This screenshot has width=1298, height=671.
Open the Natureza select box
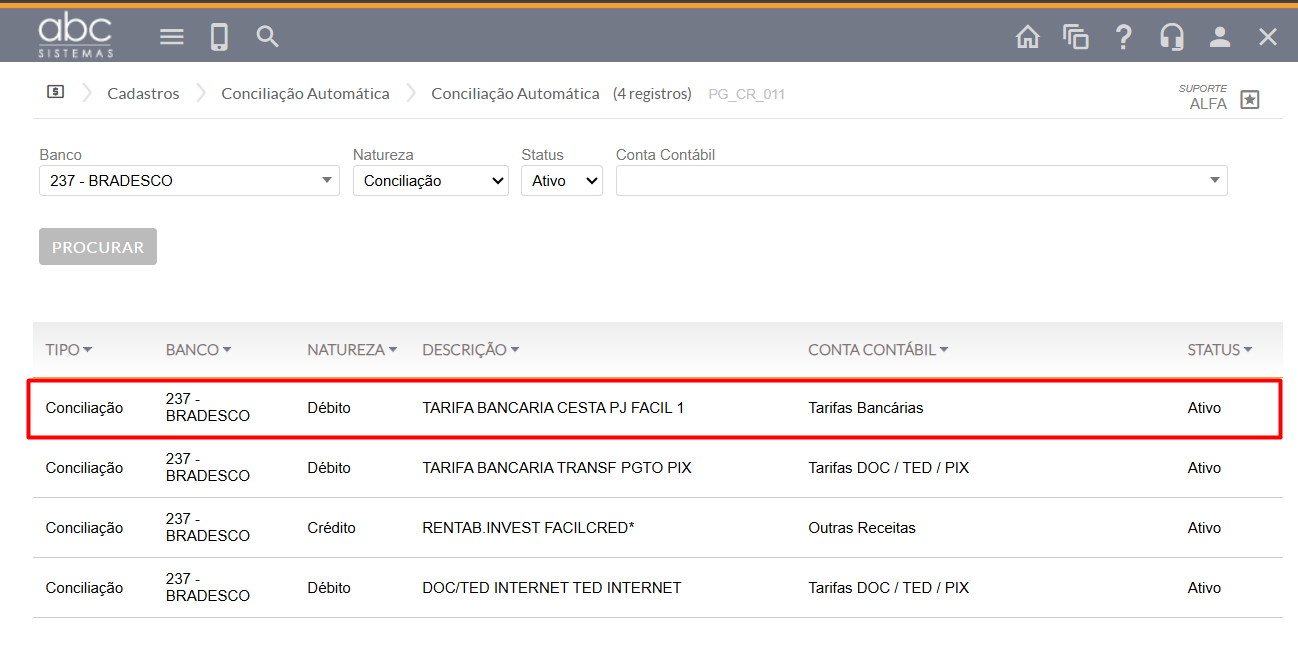(430, 181)
